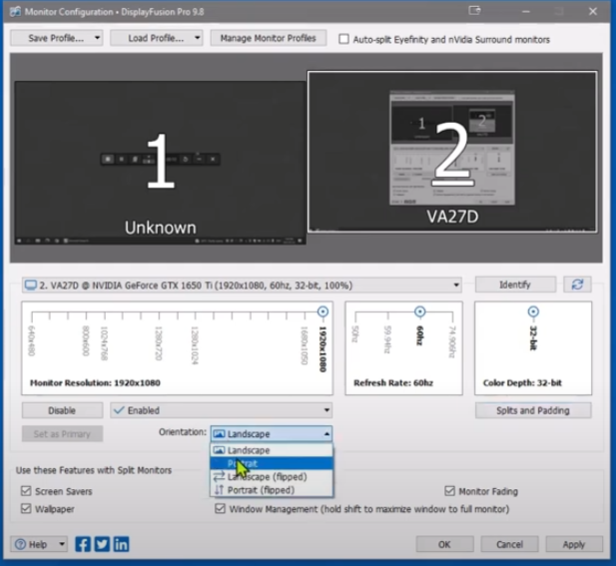
Task: Open the Save Profile dropdown arrow
Action: (97, 38)
